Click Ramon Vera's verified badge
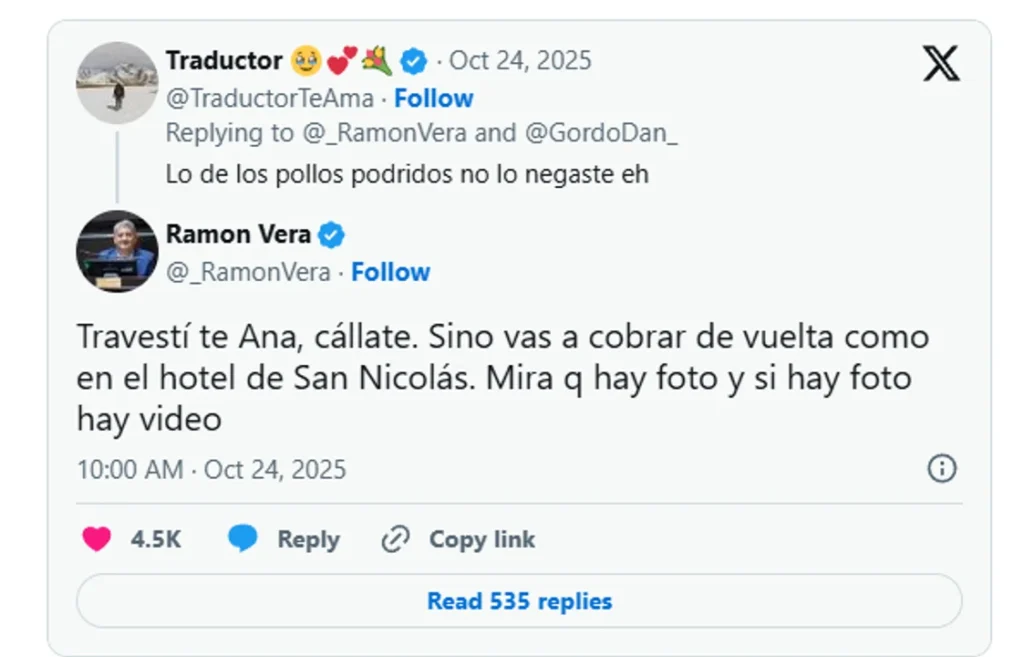1024x657 pixels. tap(331, 236)
